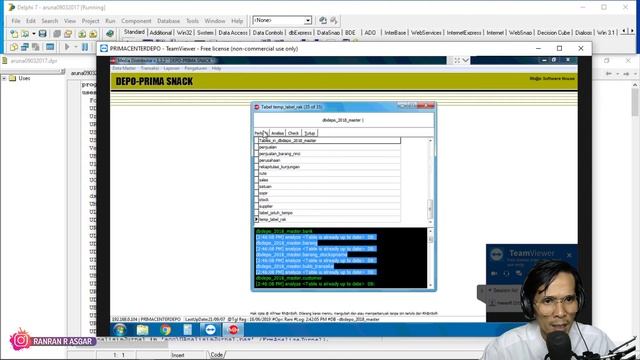
Task: Open the Laporan menu in remote app
Action: pyautogui.click(x=171, y=68)
